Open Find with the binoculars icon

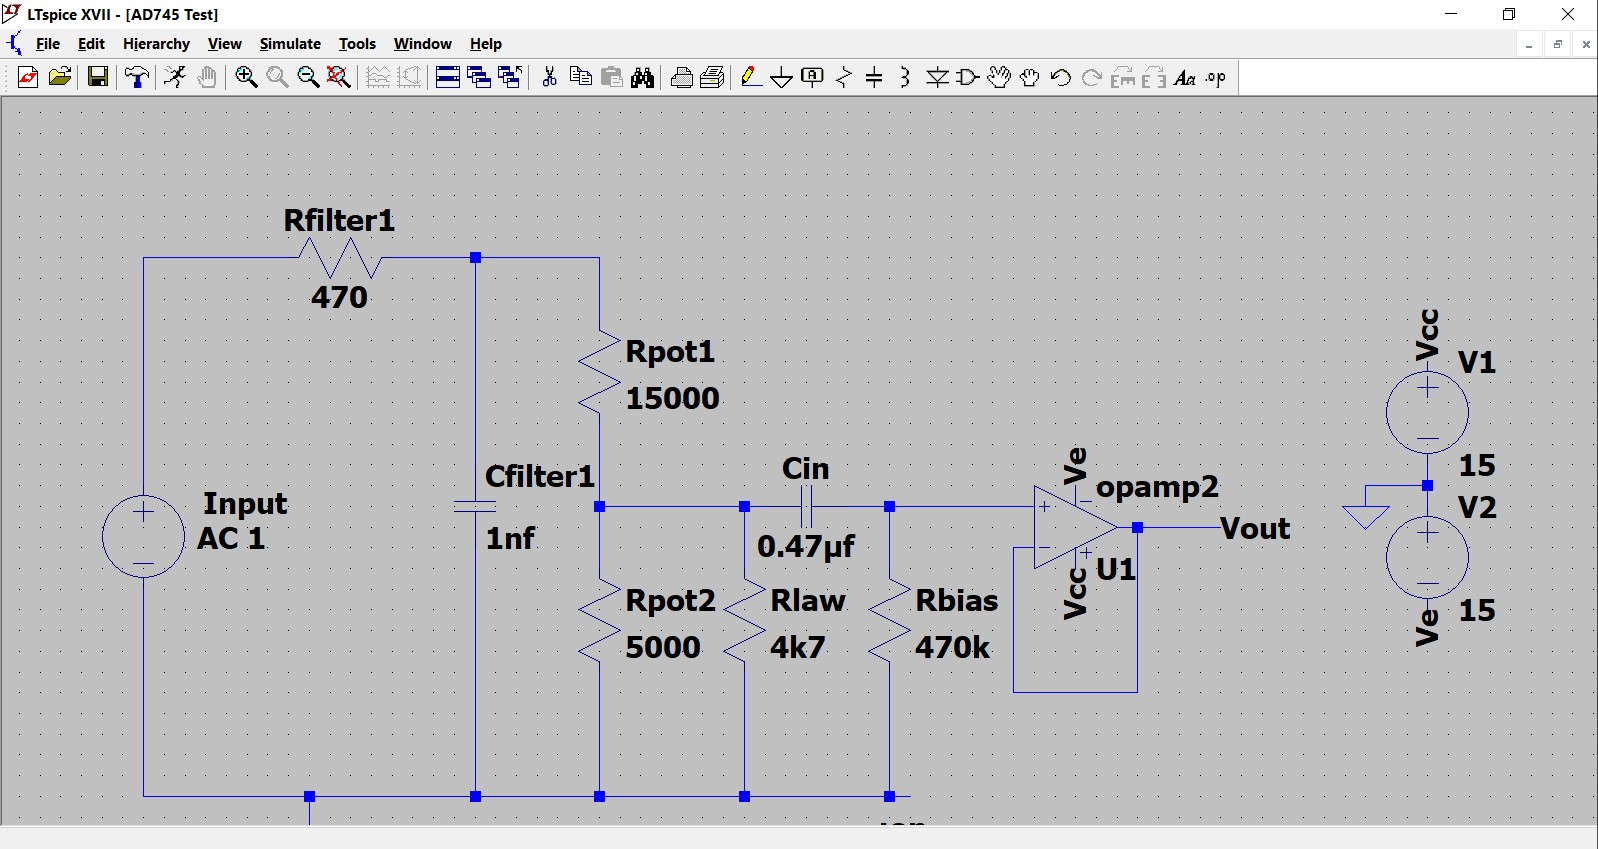coord(643,78)
